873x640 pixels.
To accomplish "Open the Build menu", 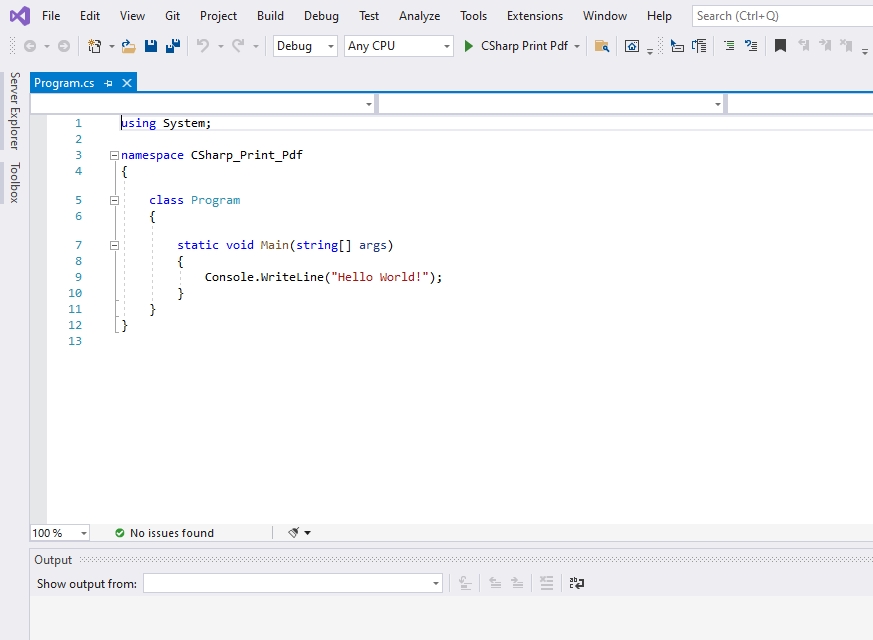I will pos(270,16).
